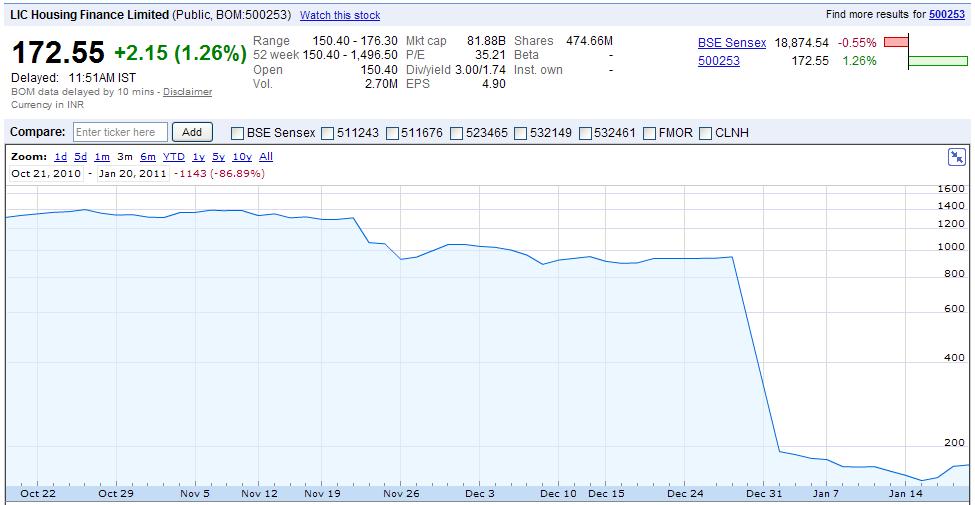
Task: Focus the Enter ticker here field
Action: (x=121, y=132)
